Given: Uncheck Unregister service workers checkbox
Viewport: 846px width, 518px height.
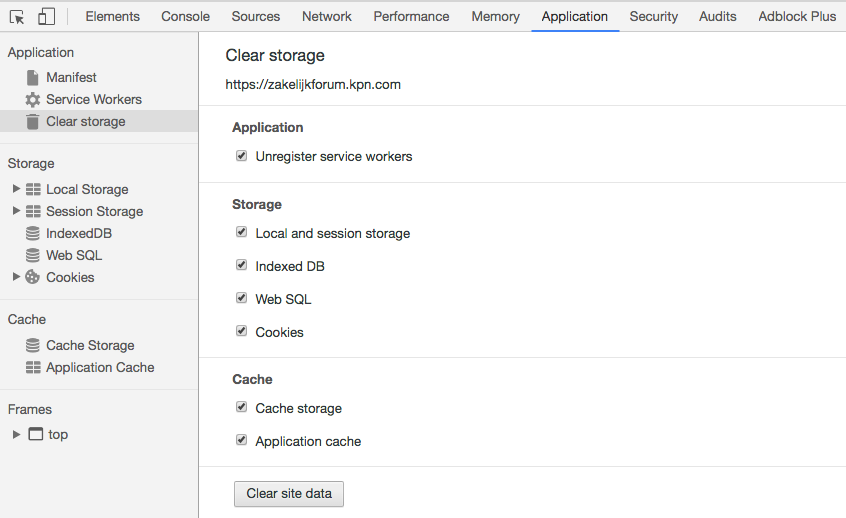Looking at the screenshot, I should (x=241, y=156).
